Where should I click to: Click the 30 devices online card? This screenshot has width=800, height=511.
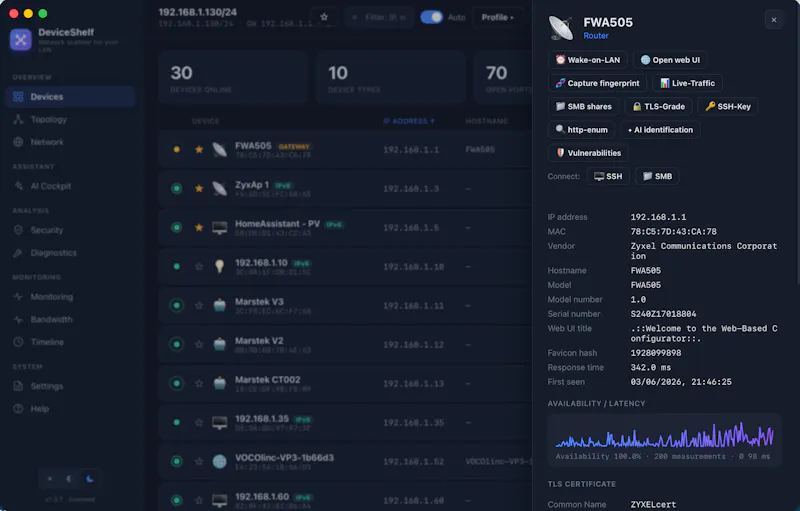[x=233, y=78]
